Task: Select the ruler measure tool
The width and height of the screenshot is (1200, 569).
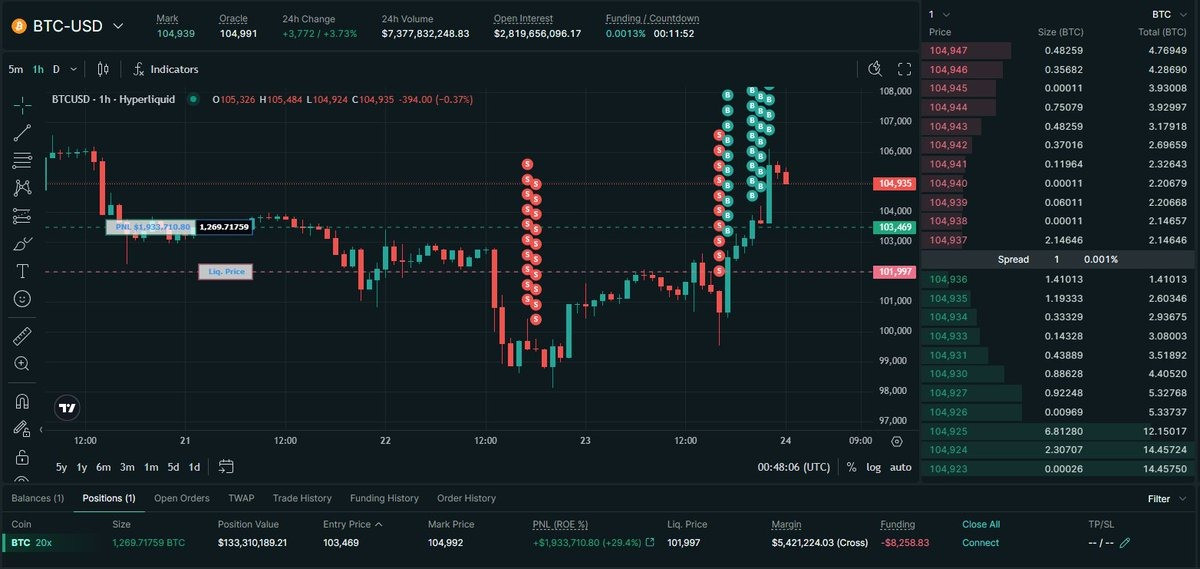Action: point(22,335)
